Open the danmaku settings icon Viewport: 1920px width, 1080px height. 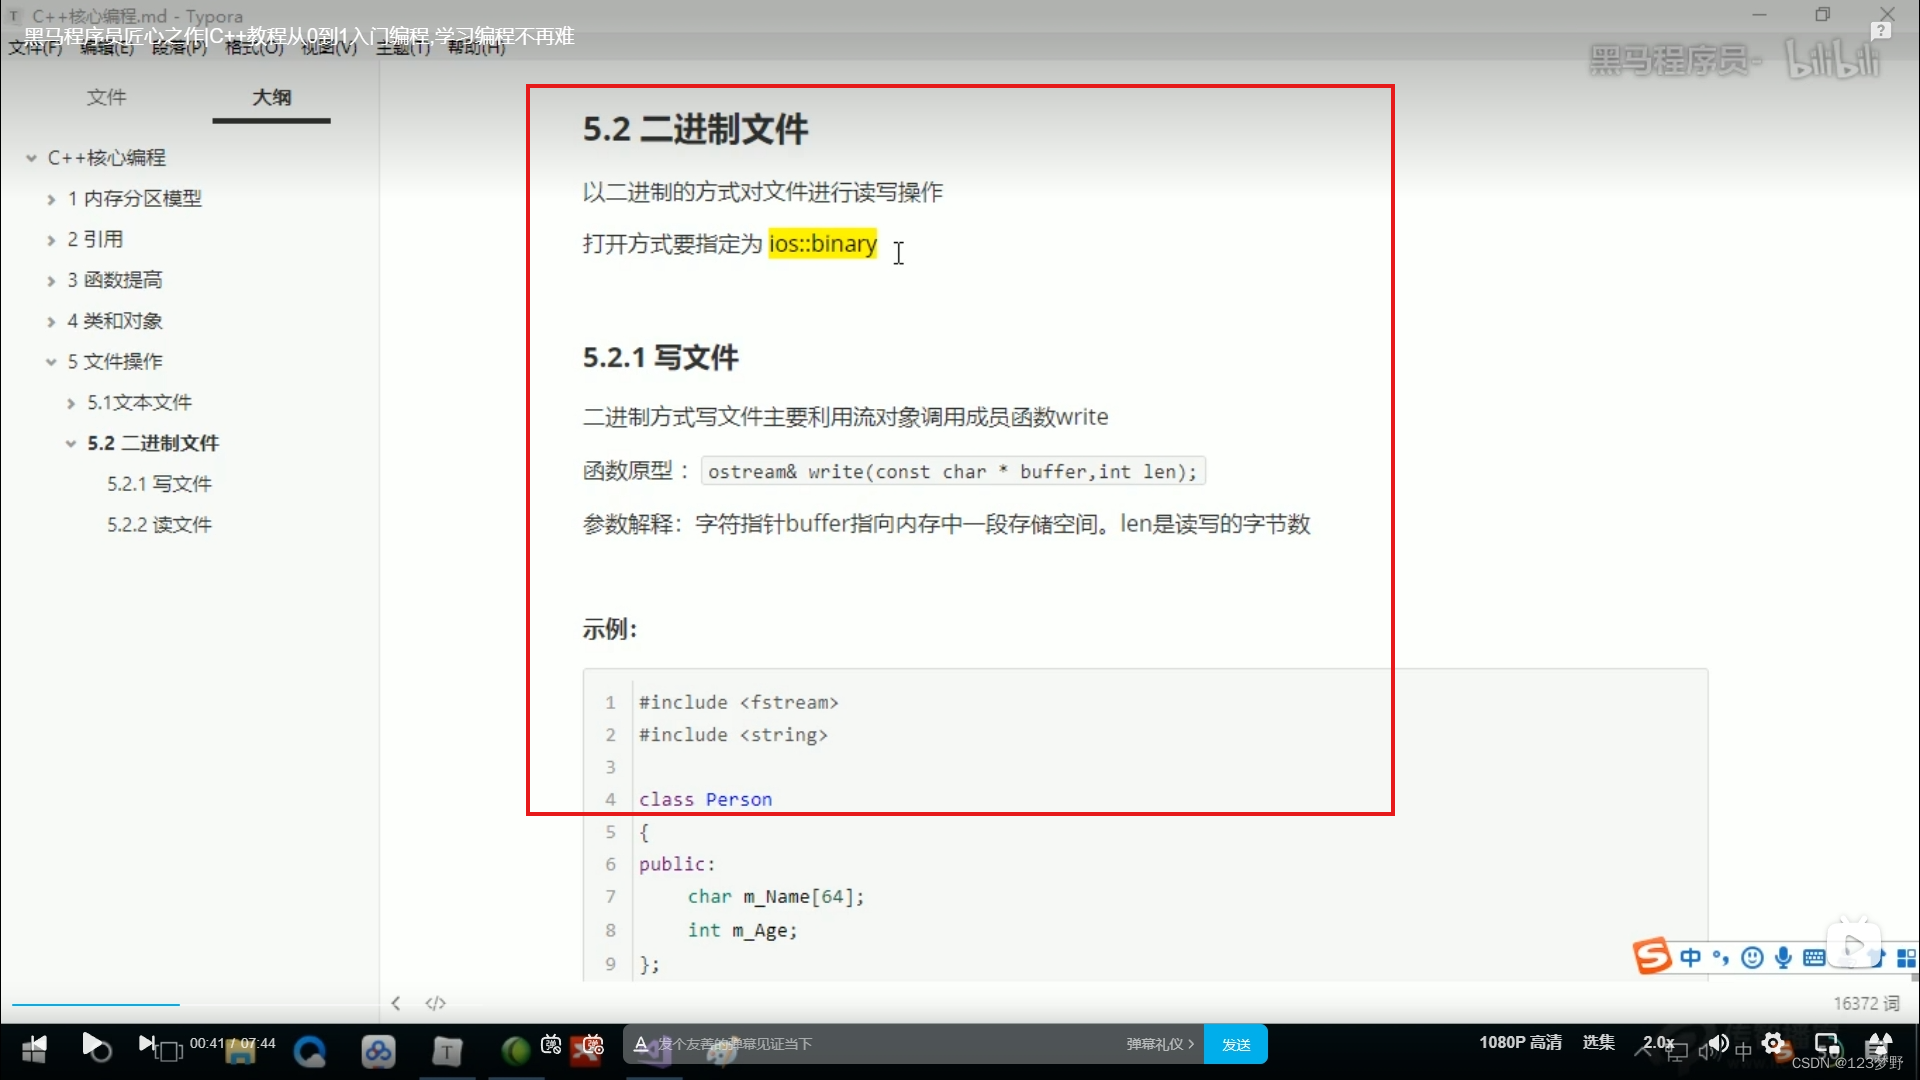(593, 1045)
